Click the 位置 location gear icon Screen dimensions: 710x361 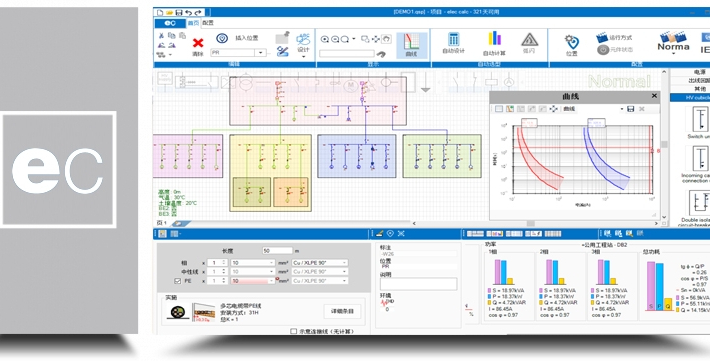[x=571, y=42]
